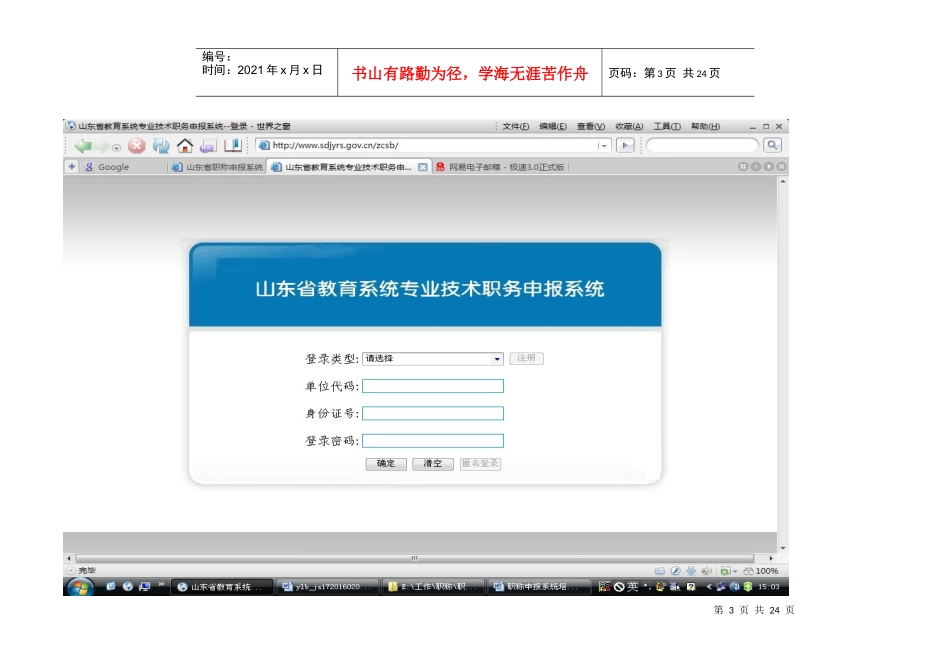Open the 帮助(H) menu
Viewport: 950px width, 672px height.
click(705, 126)
